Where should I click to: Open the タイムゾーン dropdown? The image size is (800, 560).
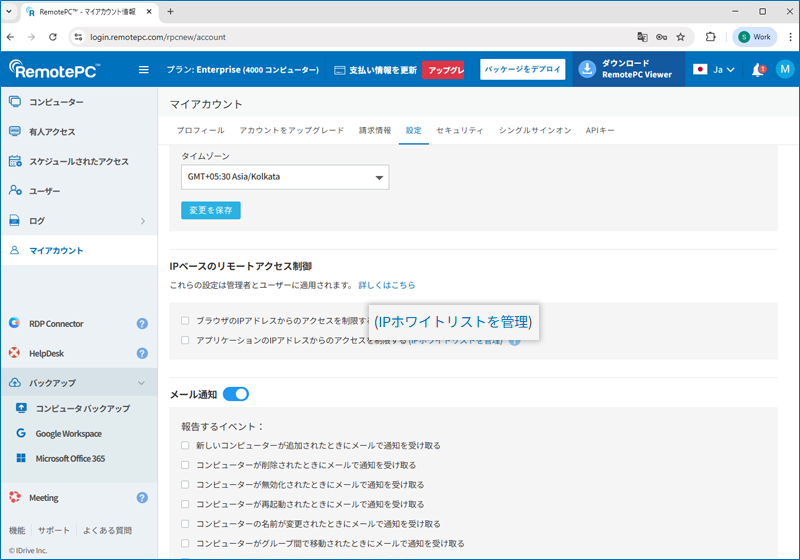point(285,177)
